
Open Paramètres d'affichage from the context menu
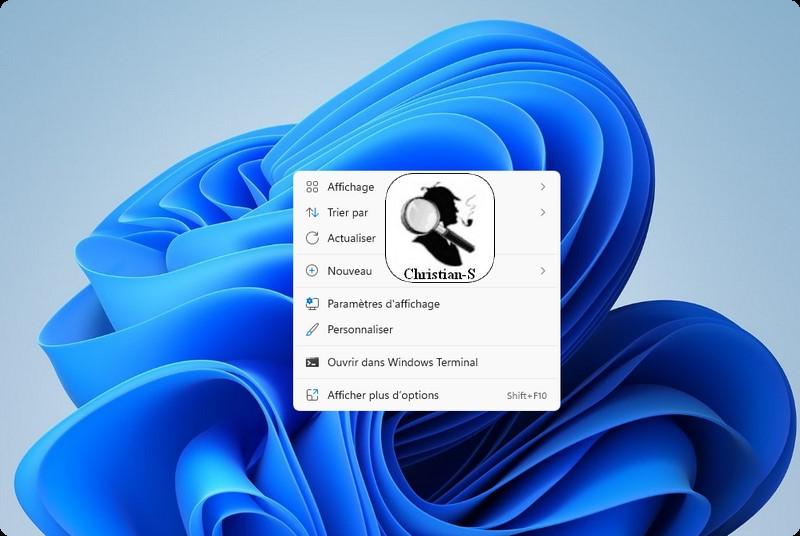coord(383,304)
